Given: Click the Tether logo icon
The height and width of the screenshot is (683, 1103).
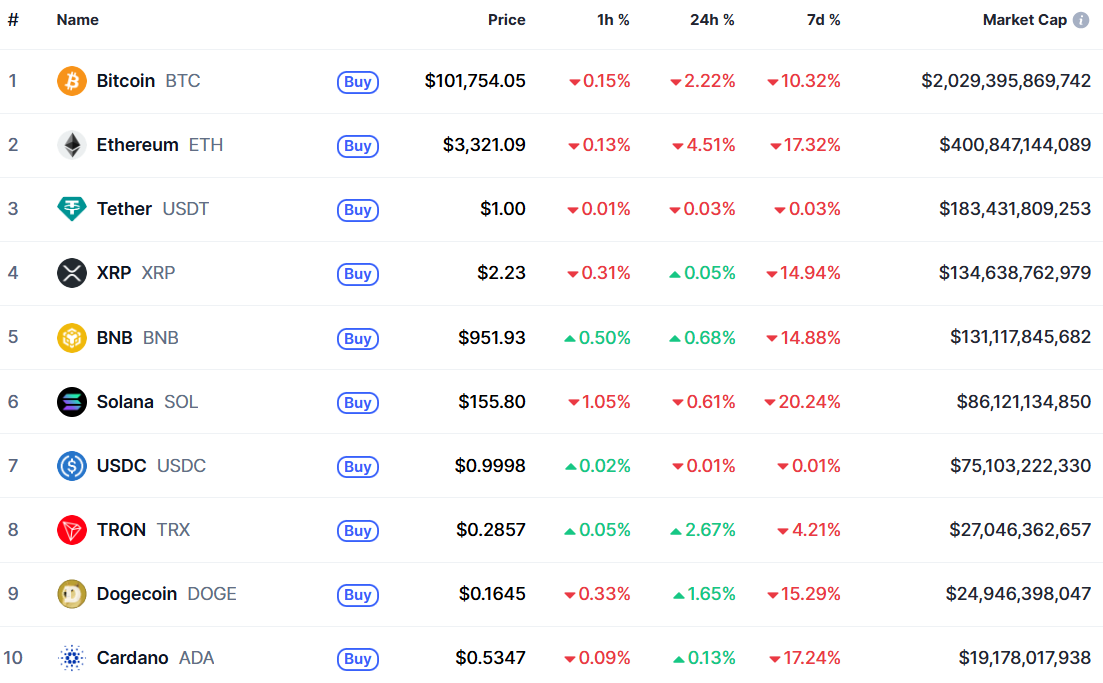Looking at the screenshot, I should 72,209.
